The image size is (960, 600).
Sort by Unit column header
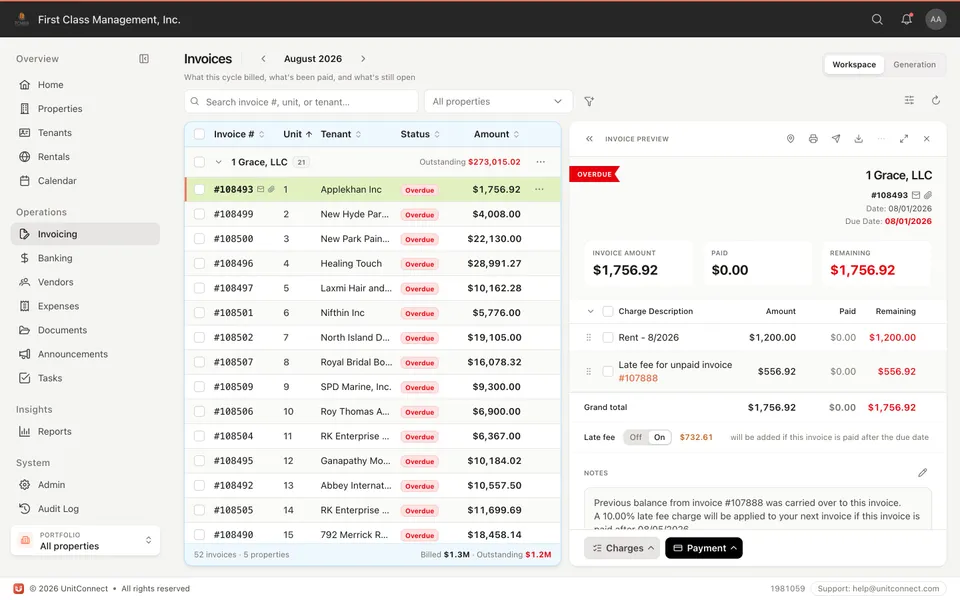[x=298, y=134]
